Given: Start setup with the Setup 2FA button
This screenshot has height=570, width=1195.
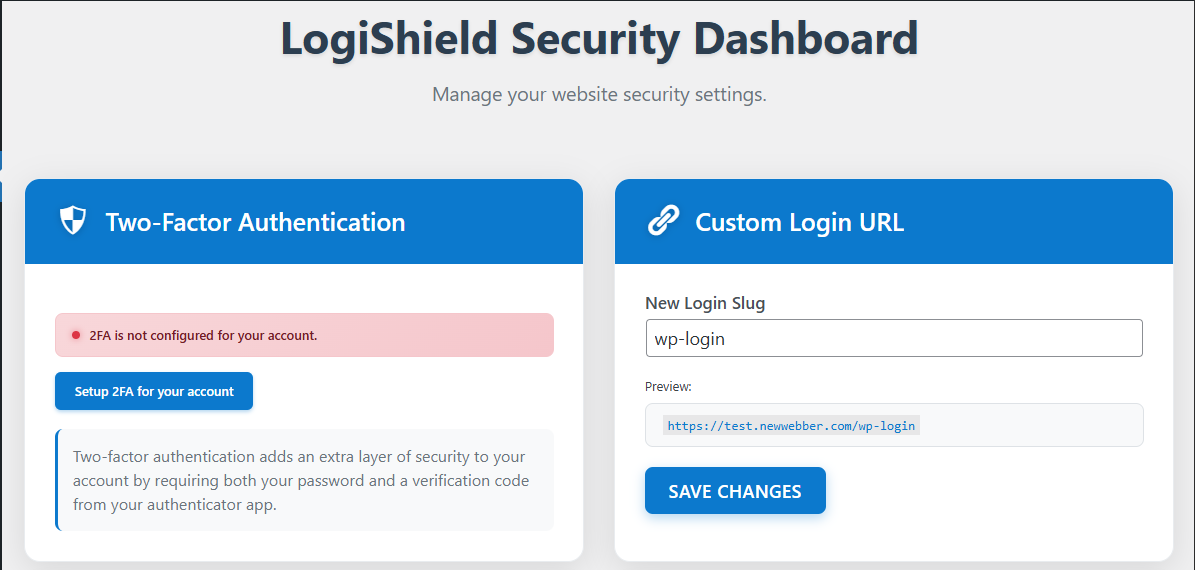Looking at the screenshot, I should pyautogui.click(x=154, y=392).
